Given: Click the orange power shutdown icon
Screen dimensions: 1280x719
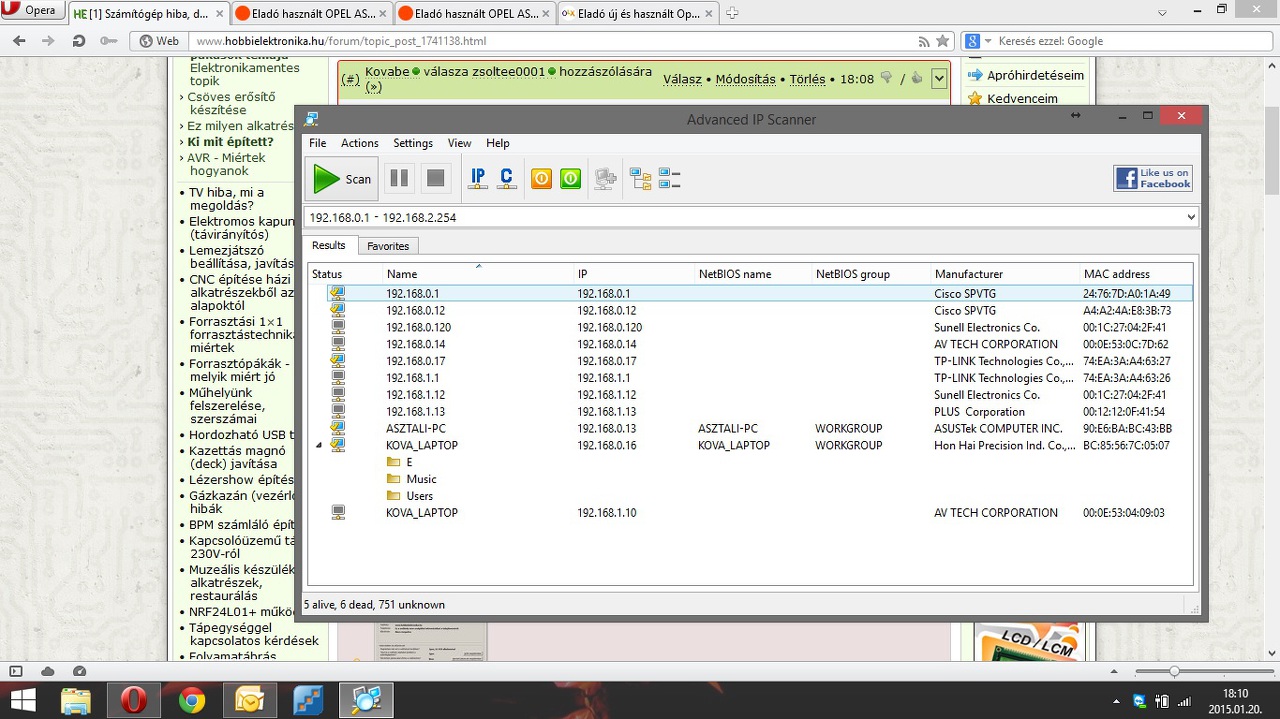Looking at the screenshot, I should tap(541, 179).
